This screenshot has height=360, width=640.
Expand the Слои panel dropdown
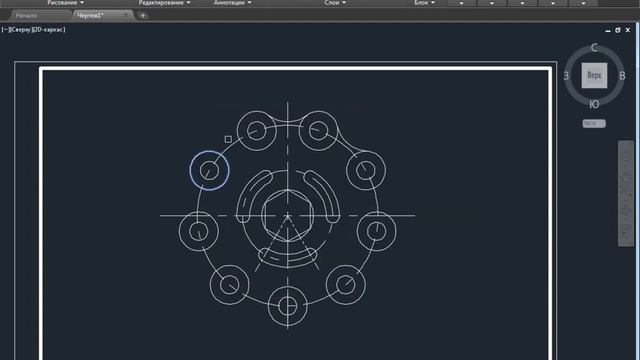tap(335, 2)
